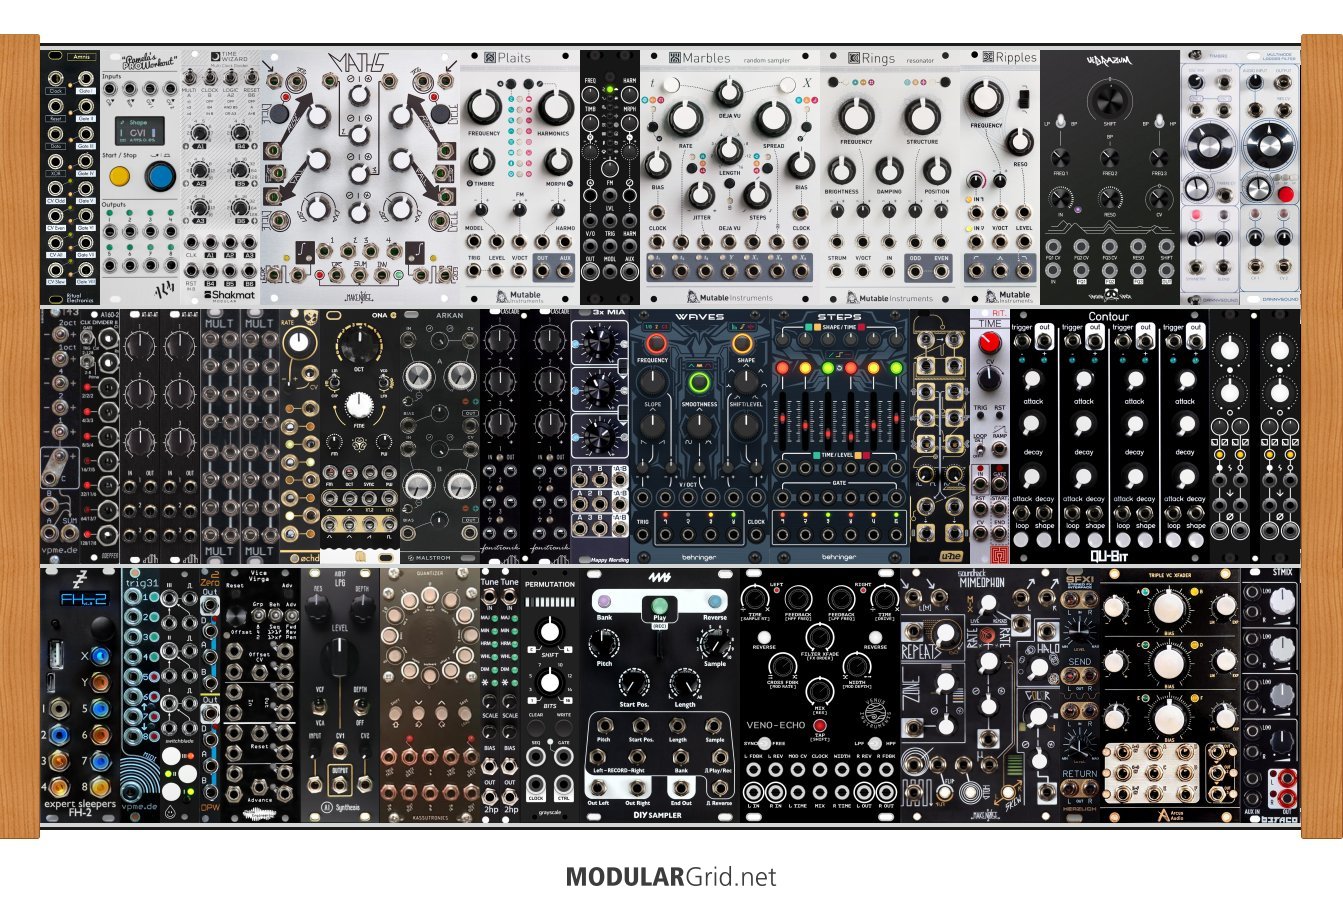Click the green ring button on Waves
Image resolution: width=1343 pixels, height=898 pixels.
pos(698,382)
